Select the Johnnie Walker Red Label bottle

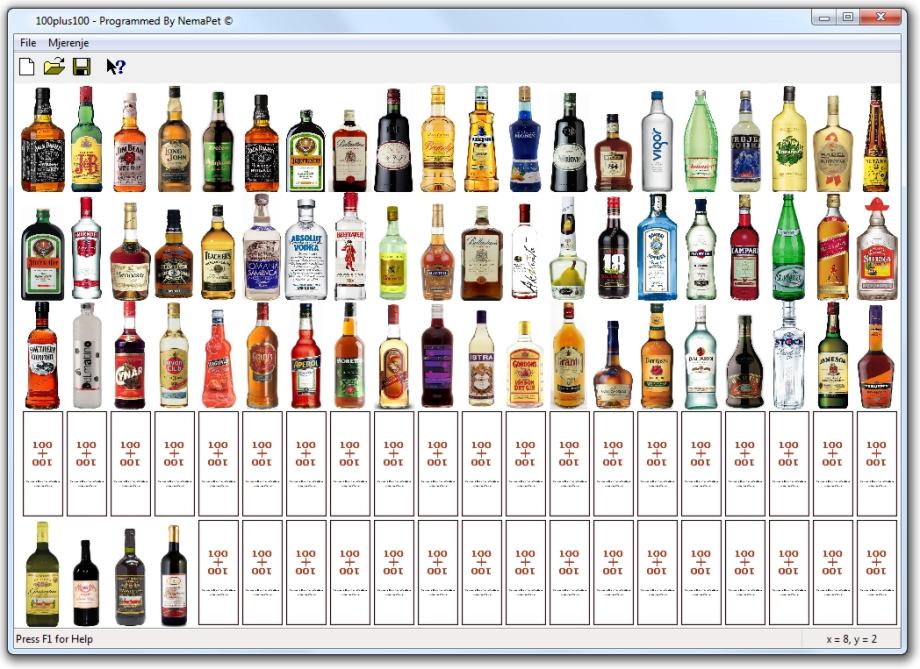coord(833,247)
